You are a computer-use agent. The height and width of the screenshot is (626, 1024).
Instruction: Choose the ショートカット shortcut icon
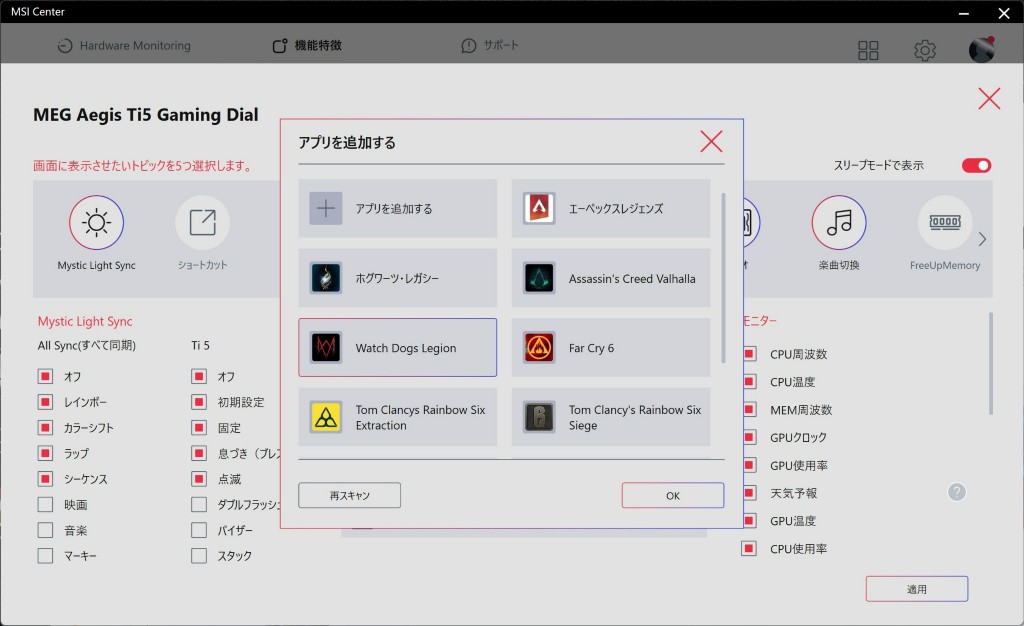coord(202,223)
